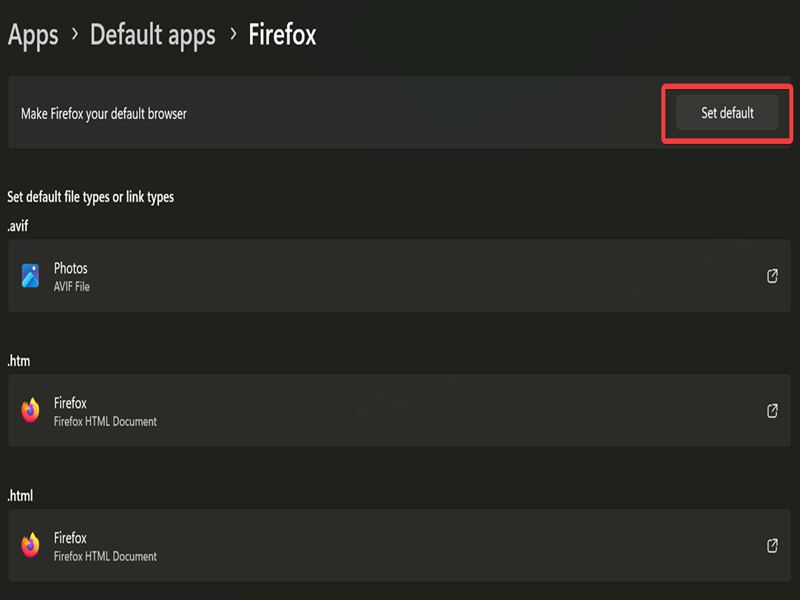Click Firefox HTML Document text under .htm

[105, 422]
